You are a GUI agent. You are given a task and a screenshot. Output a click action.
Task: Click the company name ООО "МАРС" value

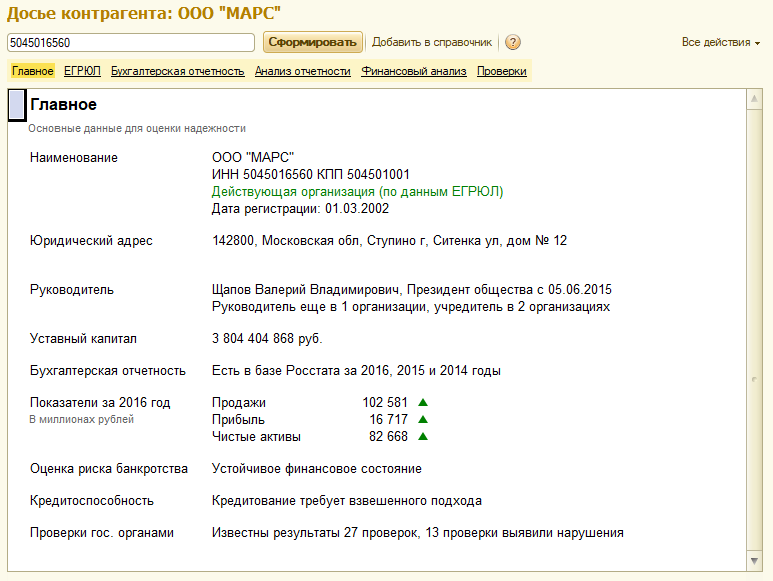[x=253, y=157]
